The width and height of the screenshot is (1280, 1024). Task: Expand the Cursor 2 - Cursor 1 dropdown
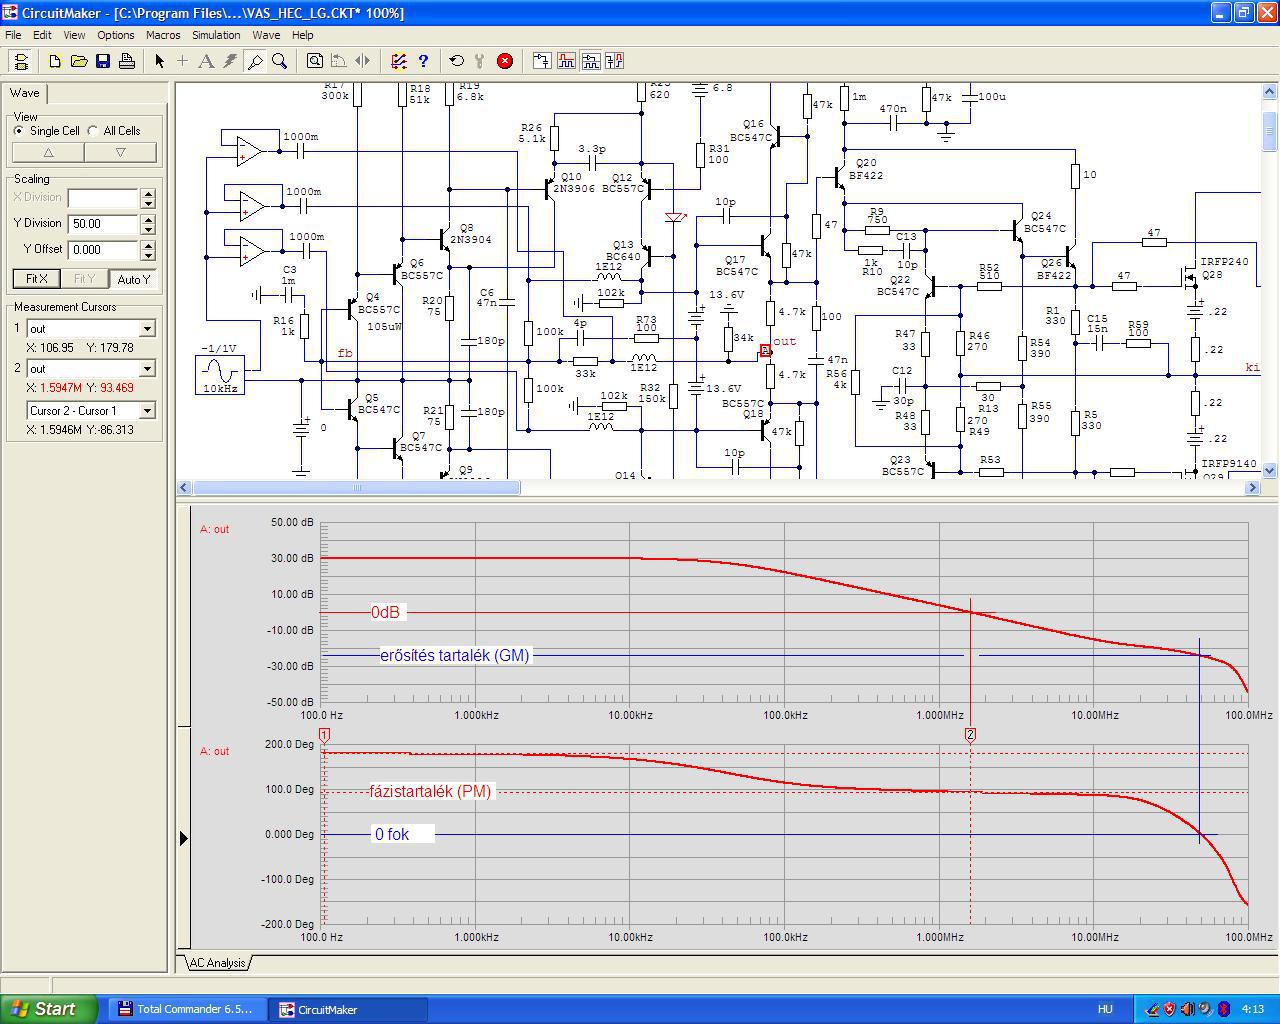[x=147, y=411]
